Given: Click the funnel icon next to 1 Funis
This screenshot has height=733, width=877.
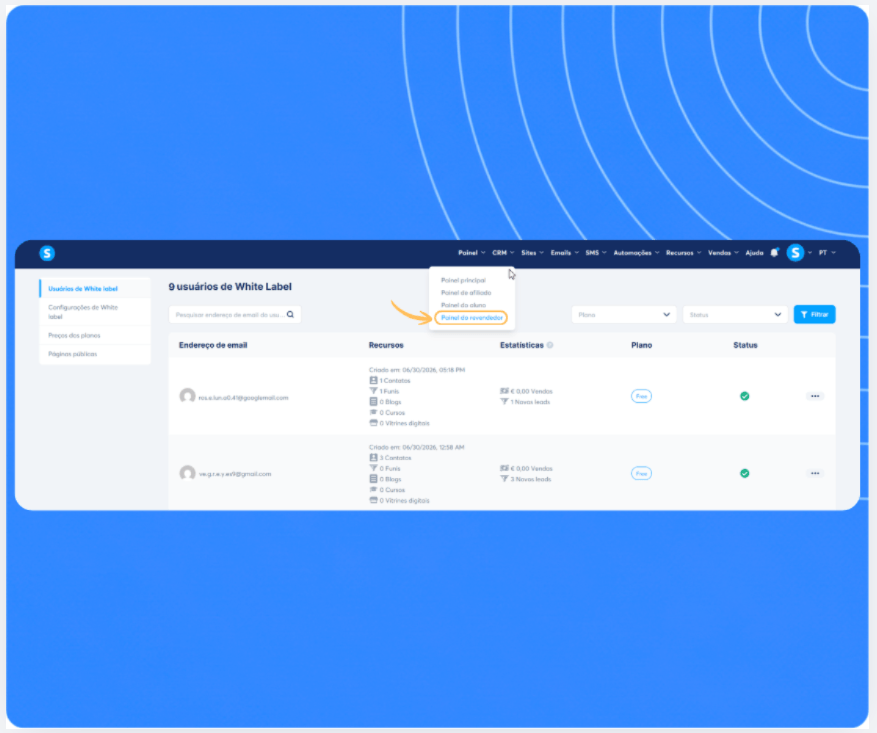Looking at the screenshot, I should (x=373, y=391).
